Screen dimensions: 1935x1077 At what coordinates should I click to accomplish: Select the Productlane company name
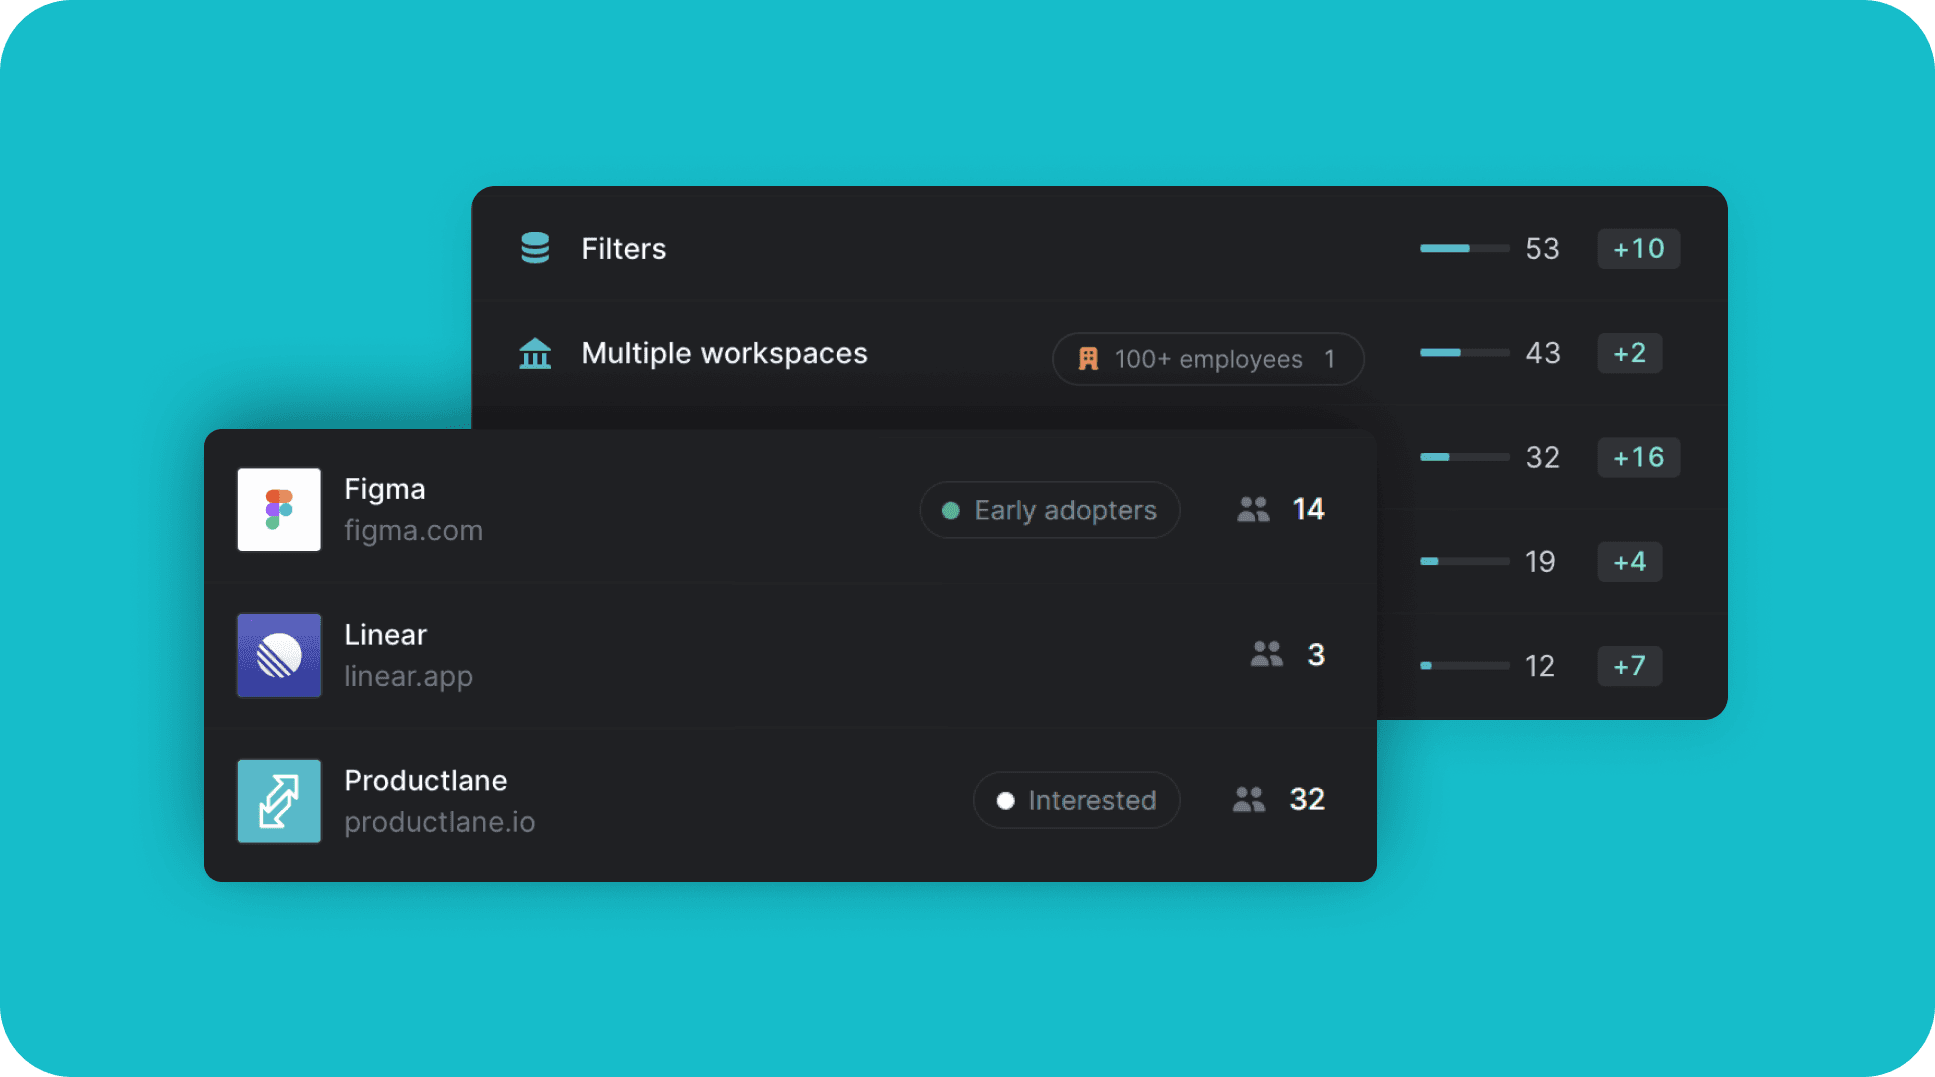coord(426,780)
